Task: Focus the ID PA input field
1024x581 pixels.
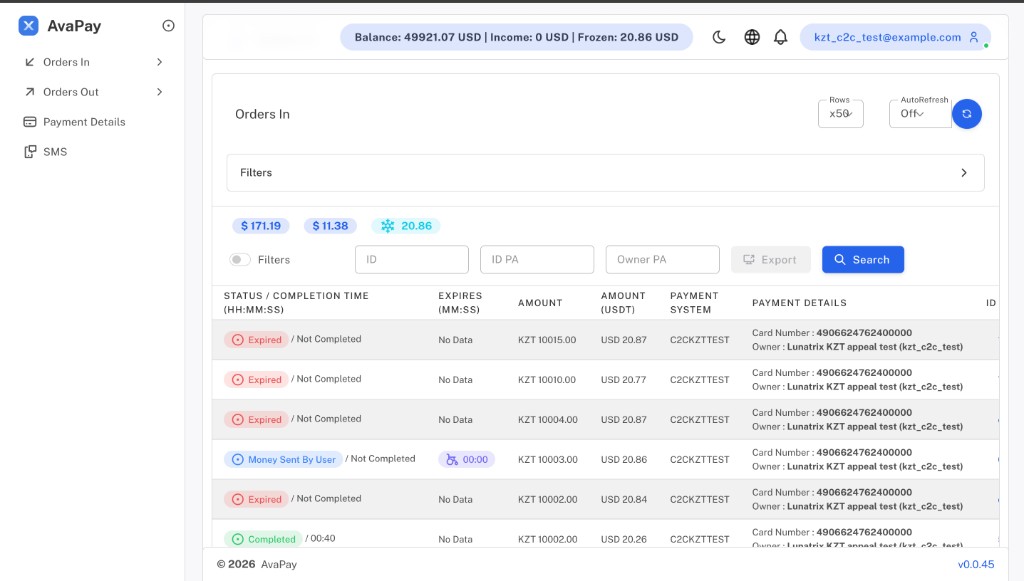Action: pos(537,260)
